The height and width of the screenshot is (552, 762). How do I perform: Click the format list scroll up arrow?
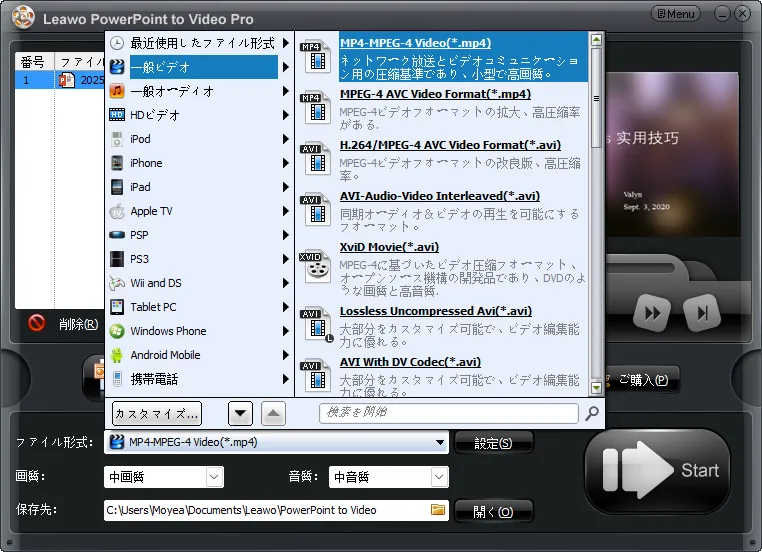[596, 40]
